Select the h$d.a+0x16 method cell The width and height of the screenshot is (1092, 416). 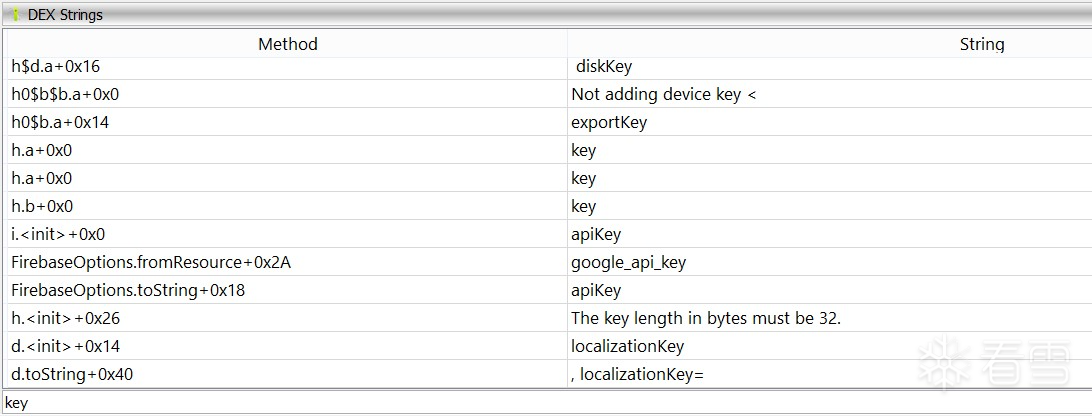pyautogui.click(x=56, y=66)
